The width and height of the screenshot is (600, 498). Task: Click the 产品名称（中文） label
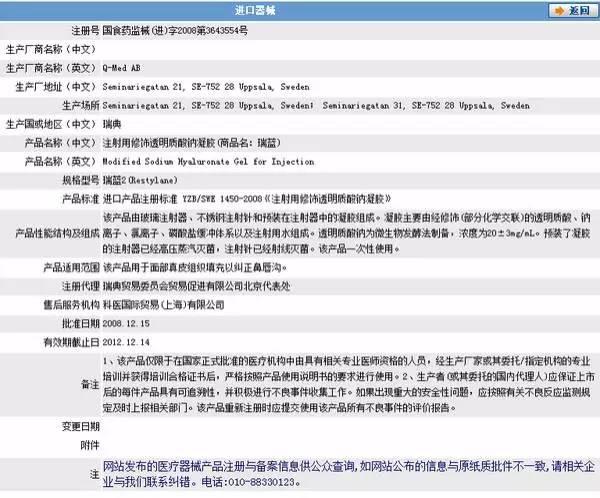(x=60, y=143)
